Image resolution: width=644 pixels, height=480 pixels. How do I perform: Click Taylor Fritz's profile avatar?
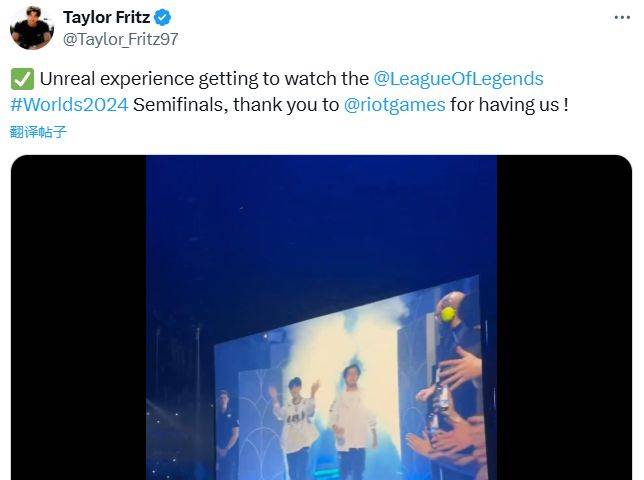click(x=31, y=27)
